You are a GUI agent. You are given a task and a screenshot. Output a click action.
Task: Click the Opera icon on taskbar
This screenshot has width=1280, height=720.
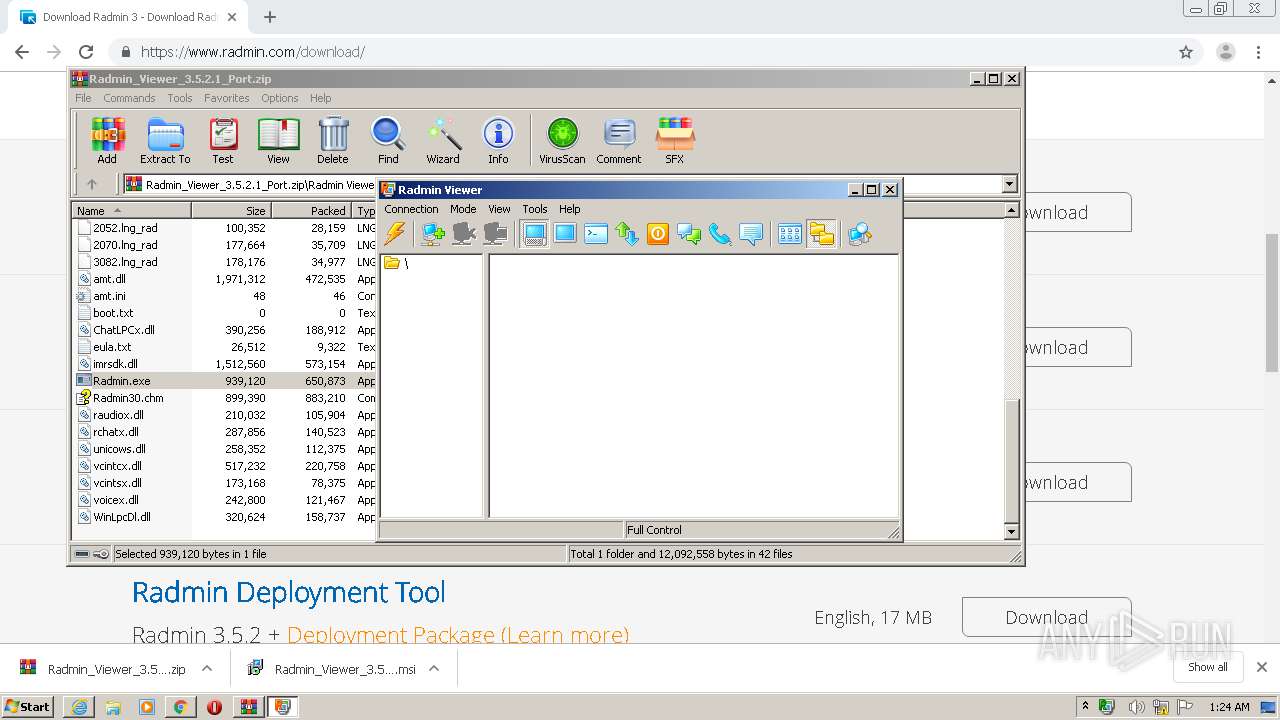214,706
